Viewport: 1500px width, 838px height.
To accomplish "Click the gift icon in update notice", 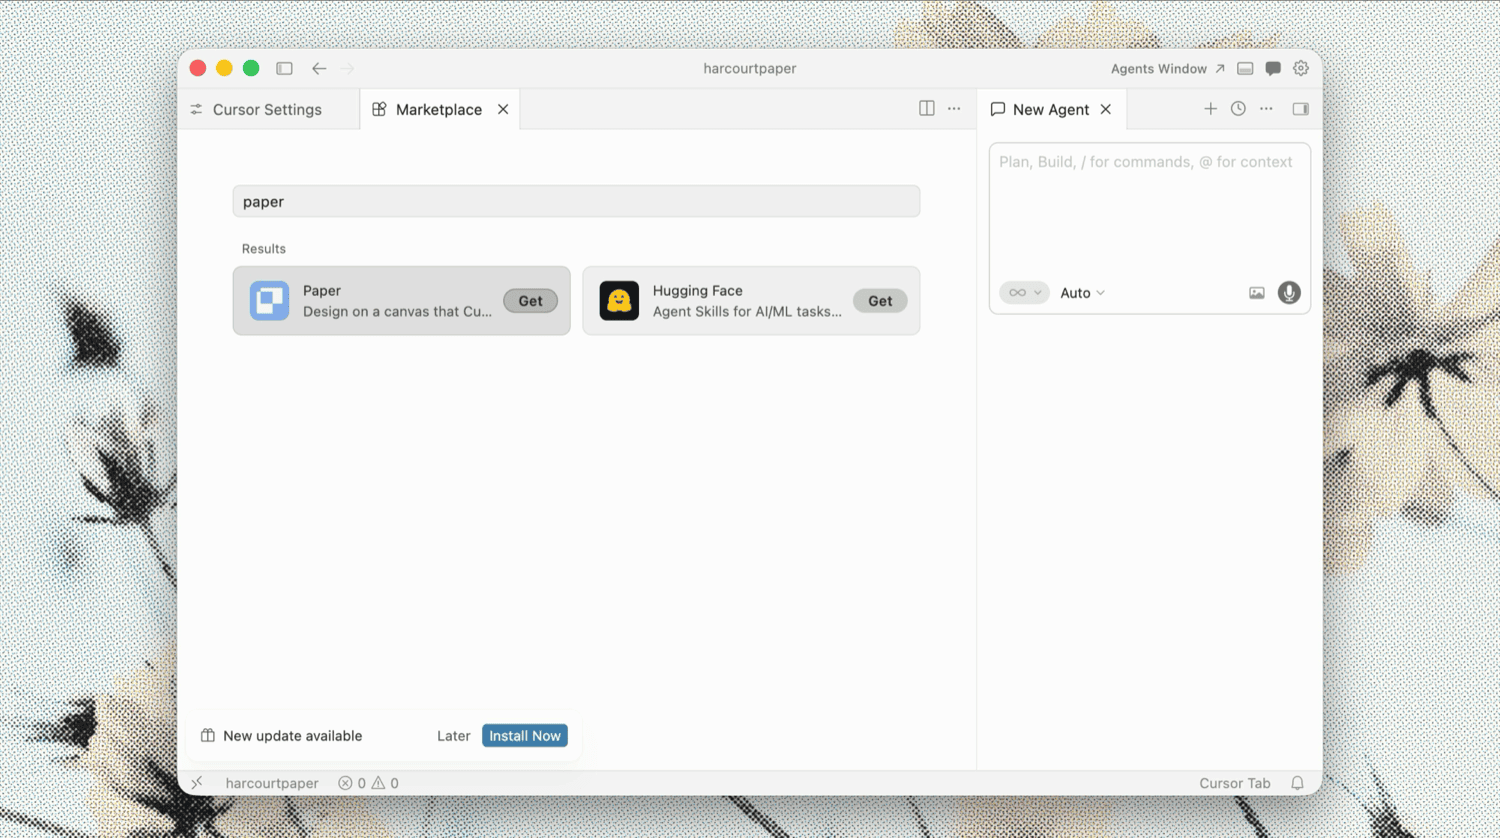I will point(208,735).
